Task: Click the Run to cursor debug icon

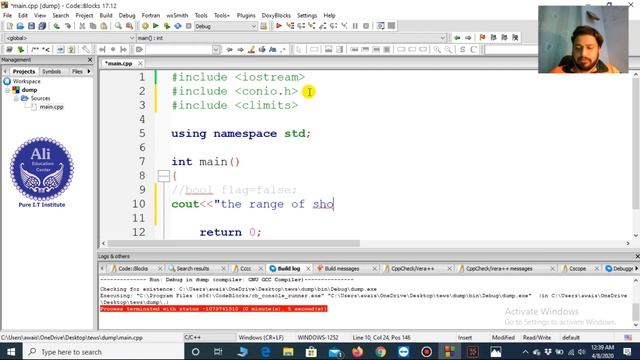Action: tap(290, 26)
